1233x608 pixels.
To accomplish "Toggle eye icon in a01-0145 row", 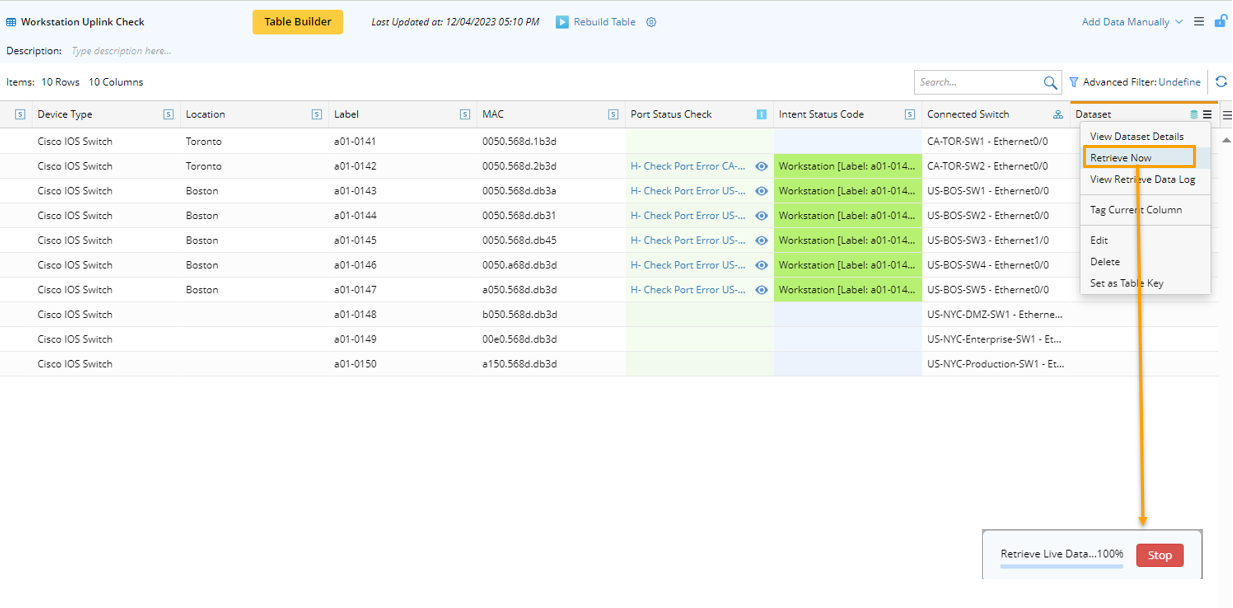I will (761, 240).
